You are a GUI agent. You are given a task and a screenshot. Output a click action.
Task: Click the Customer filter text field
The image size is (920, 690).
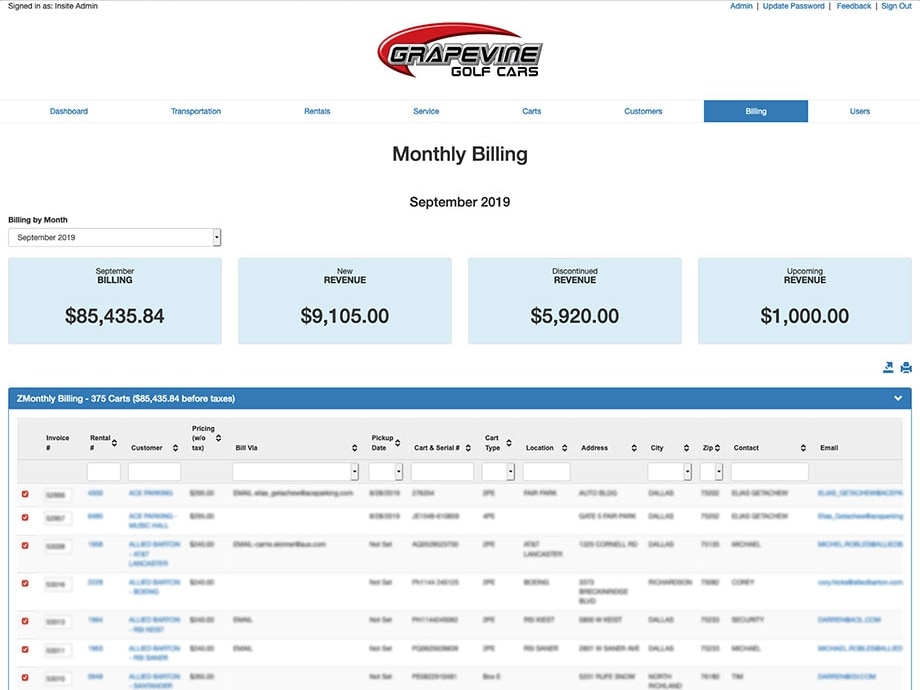154,472
